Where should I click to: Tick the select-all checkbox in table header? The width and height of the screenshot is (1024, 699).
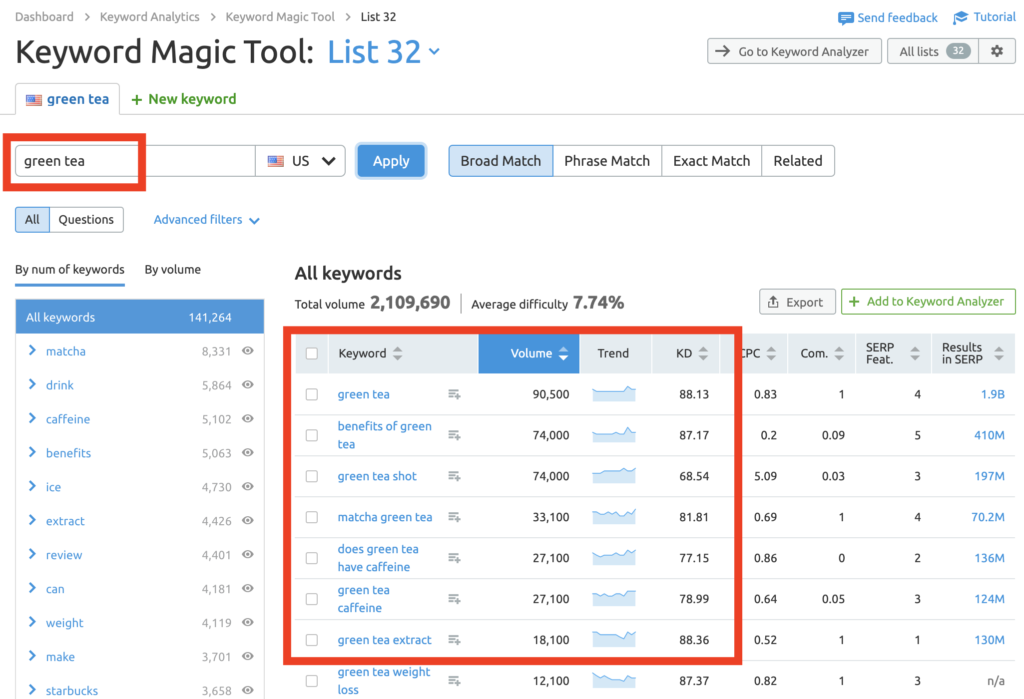pyautogui.click(x=312, y=353)
